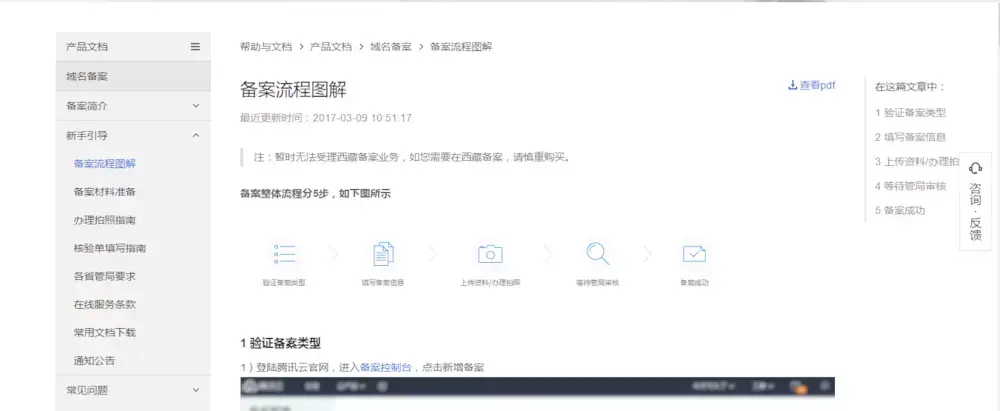1000x411 pixels.
Task: Go to 帮助与文档 in the breadcrumb
Action: (x=266, y=47)
